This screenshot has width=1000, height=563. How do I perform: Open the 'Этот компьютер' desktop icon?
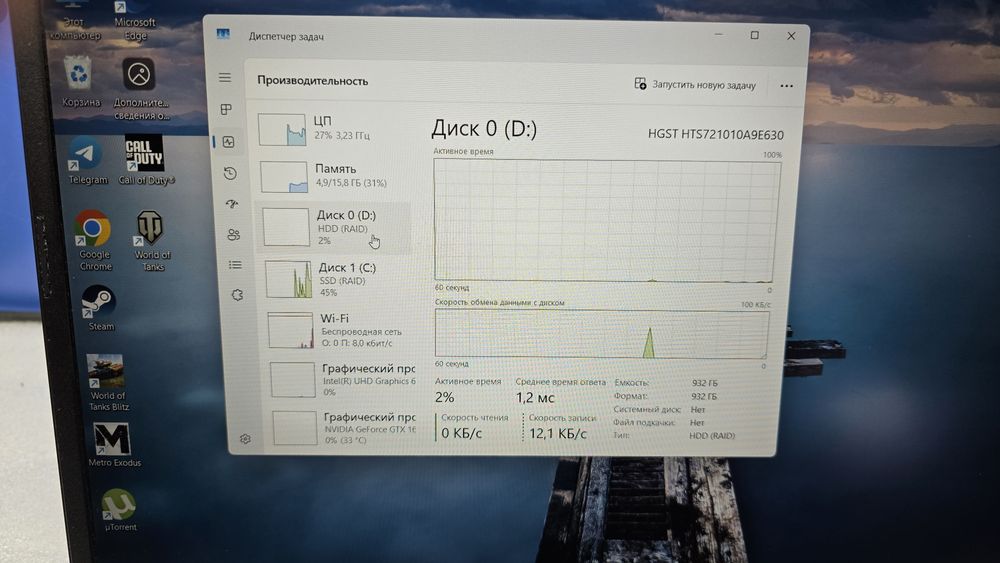pyautogui.click(x=74, y=22)
